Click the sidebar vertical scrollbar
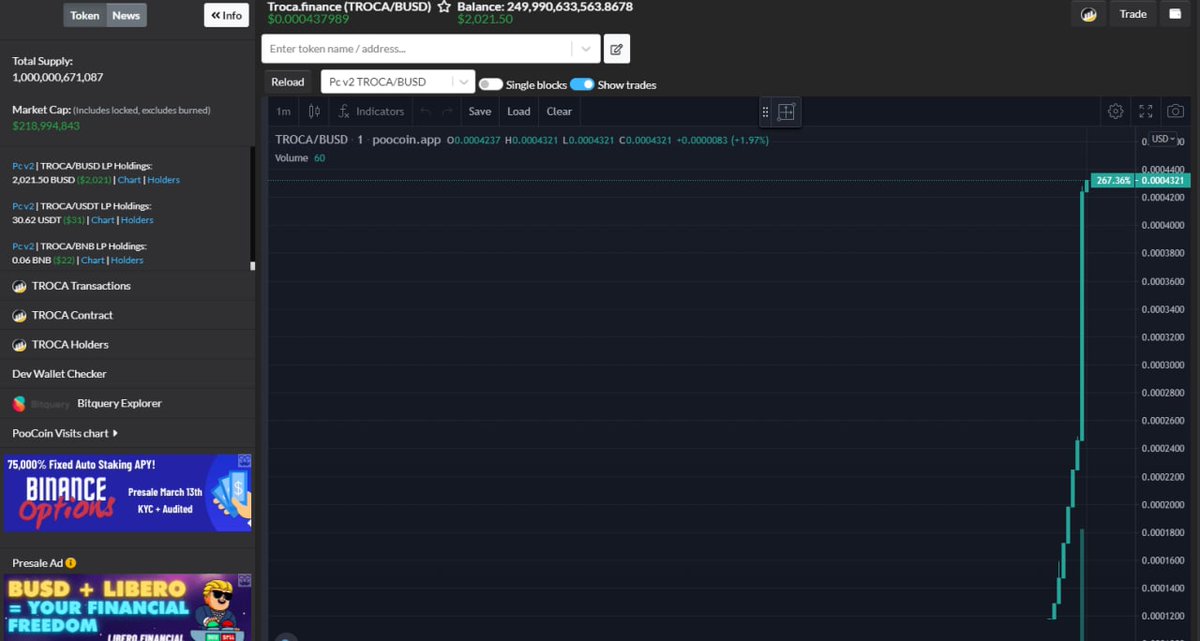The width and height of the screenshot is (1200, 641). pyautogui.click(x=253, y=208)
